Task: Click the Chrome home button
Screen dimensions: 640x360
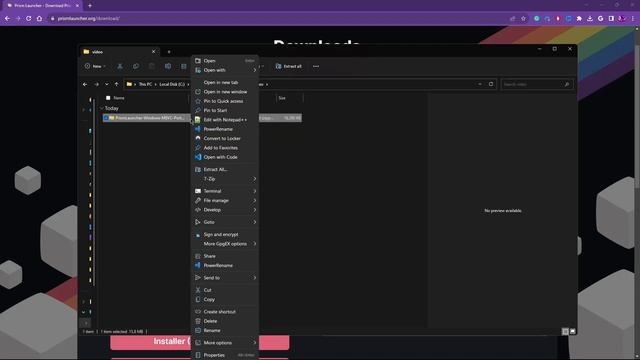Action: [x=40, y=18]
